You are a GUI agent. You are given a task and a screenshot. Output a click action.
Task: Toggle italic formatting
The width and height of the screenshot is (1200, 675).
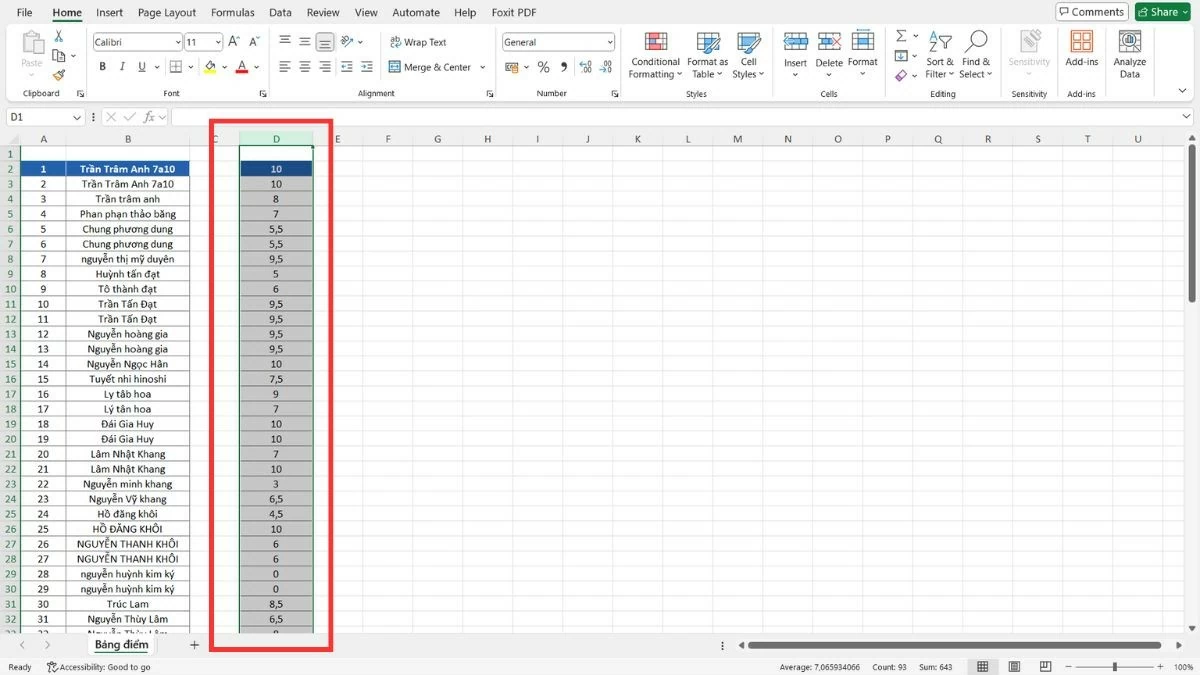pyautogui.click(x=121, y=66)
